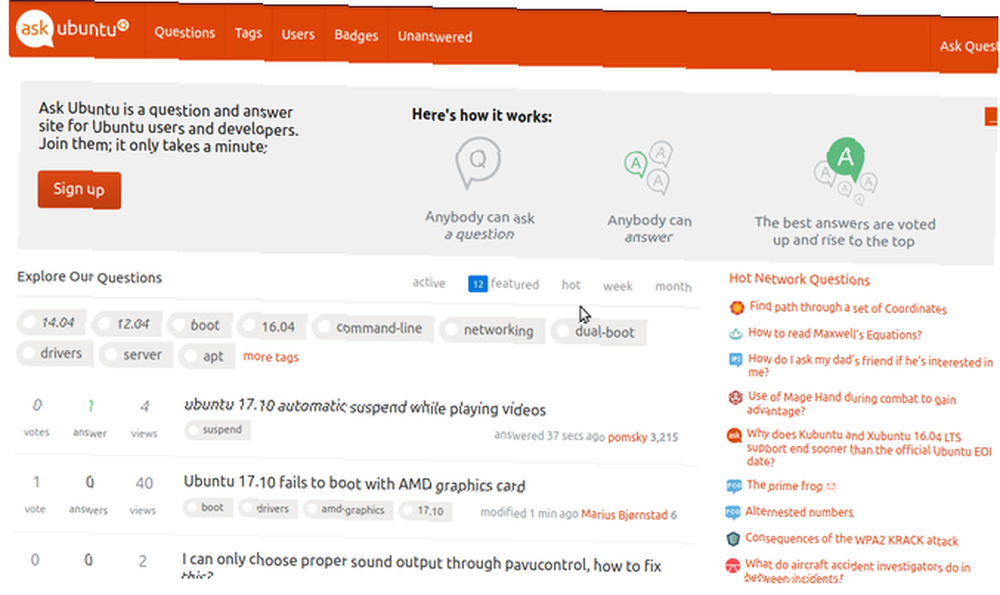The height and width of the screenshot is (595, 1000).
Task: Open user pomsky's profile
Action: pos(627,437)
